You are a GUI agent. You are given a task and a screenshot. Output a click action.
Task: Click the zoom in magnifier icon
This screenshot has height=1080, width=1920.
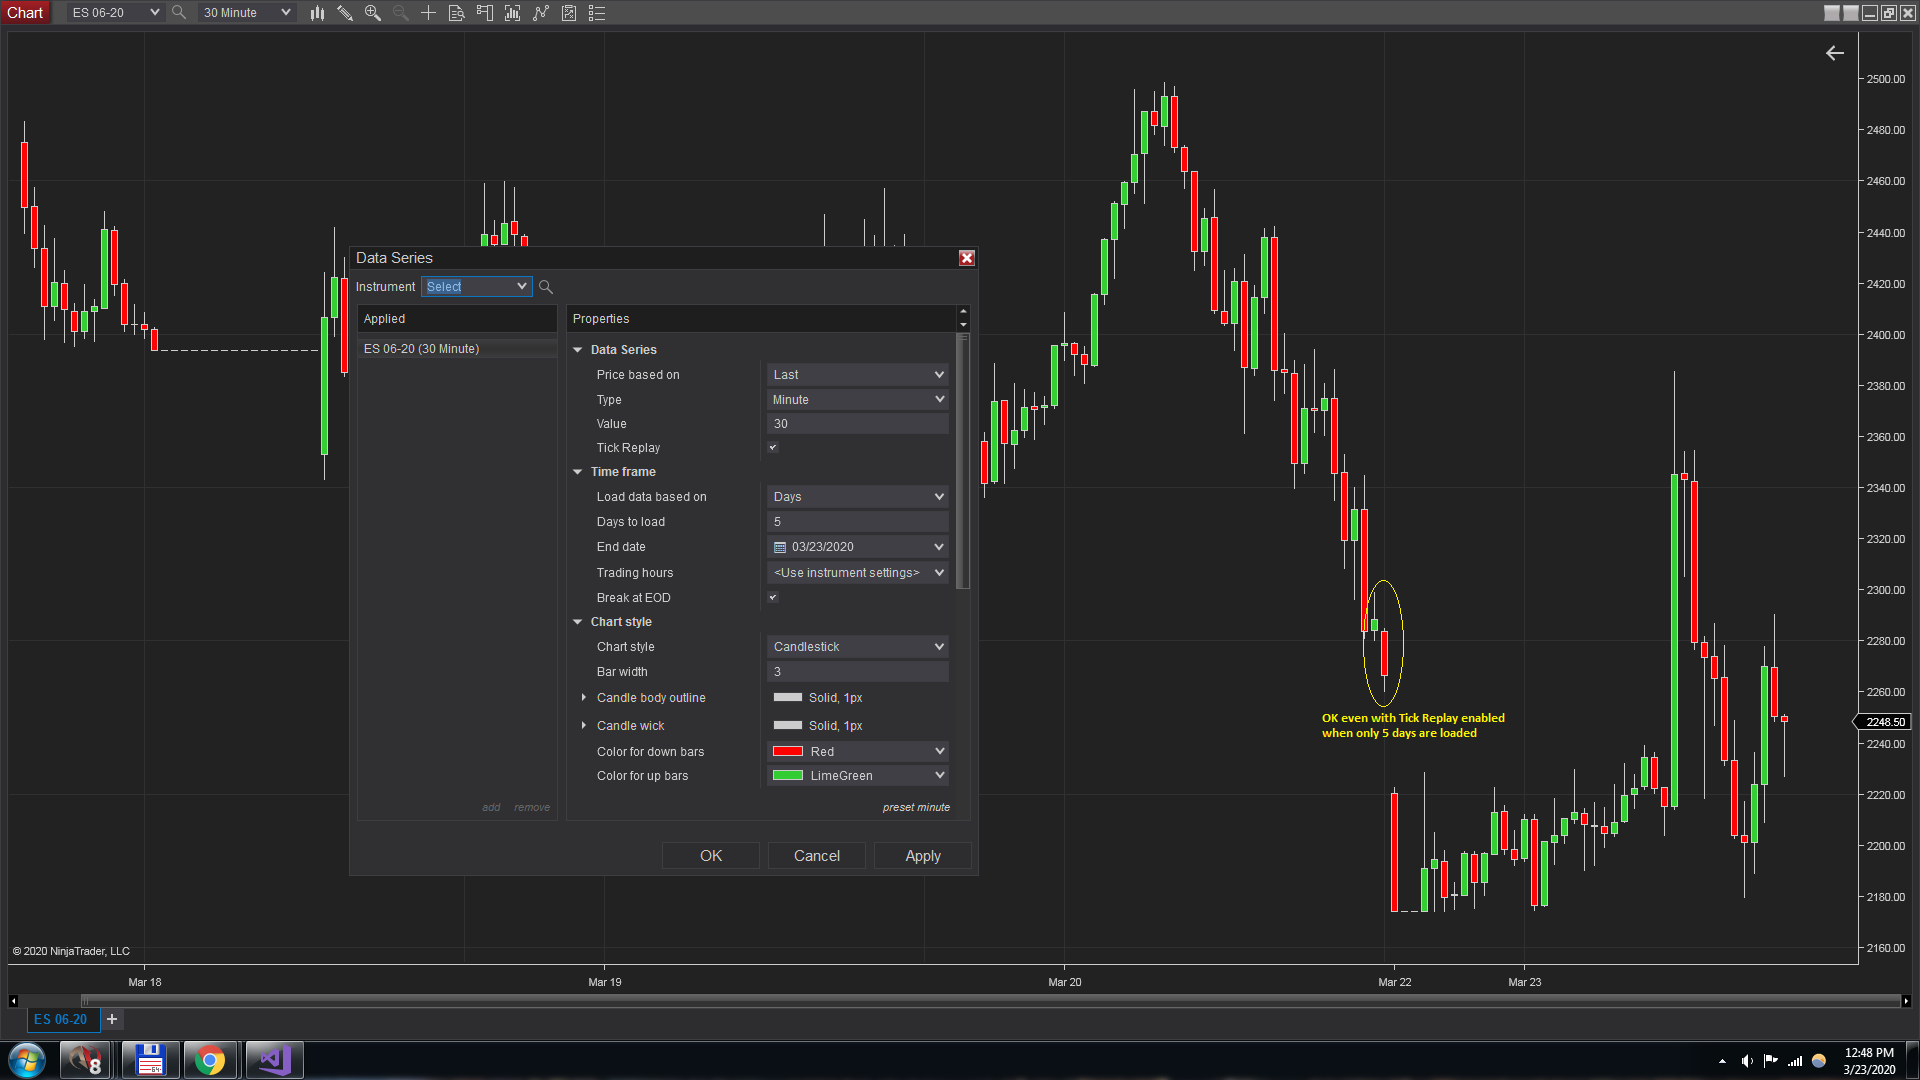[x=373, y=13]
